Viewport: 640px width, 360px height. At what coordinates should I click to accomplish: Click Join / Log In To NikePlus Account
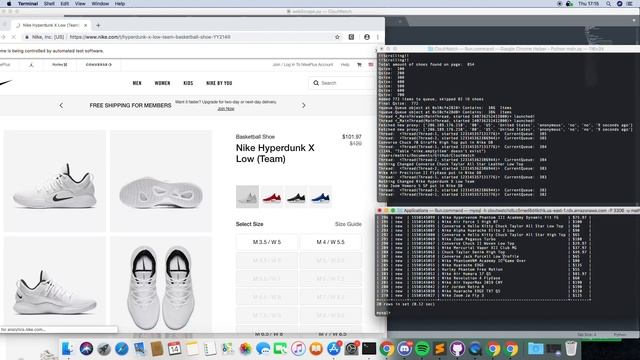click(x=302, y=64)
